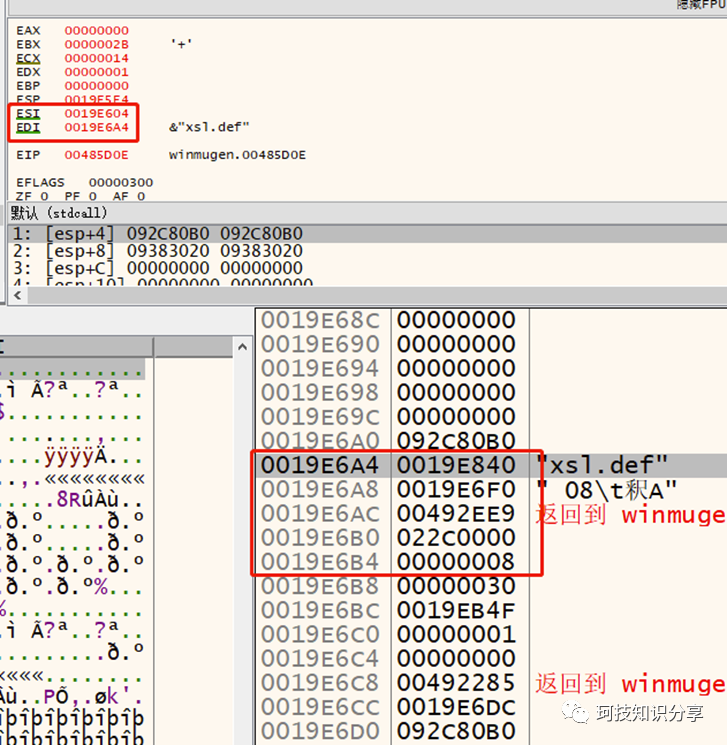727x745 pixels.
Task: Select stack address 0019E6D0
Action: pyautogui.click(x=320, y=731)
